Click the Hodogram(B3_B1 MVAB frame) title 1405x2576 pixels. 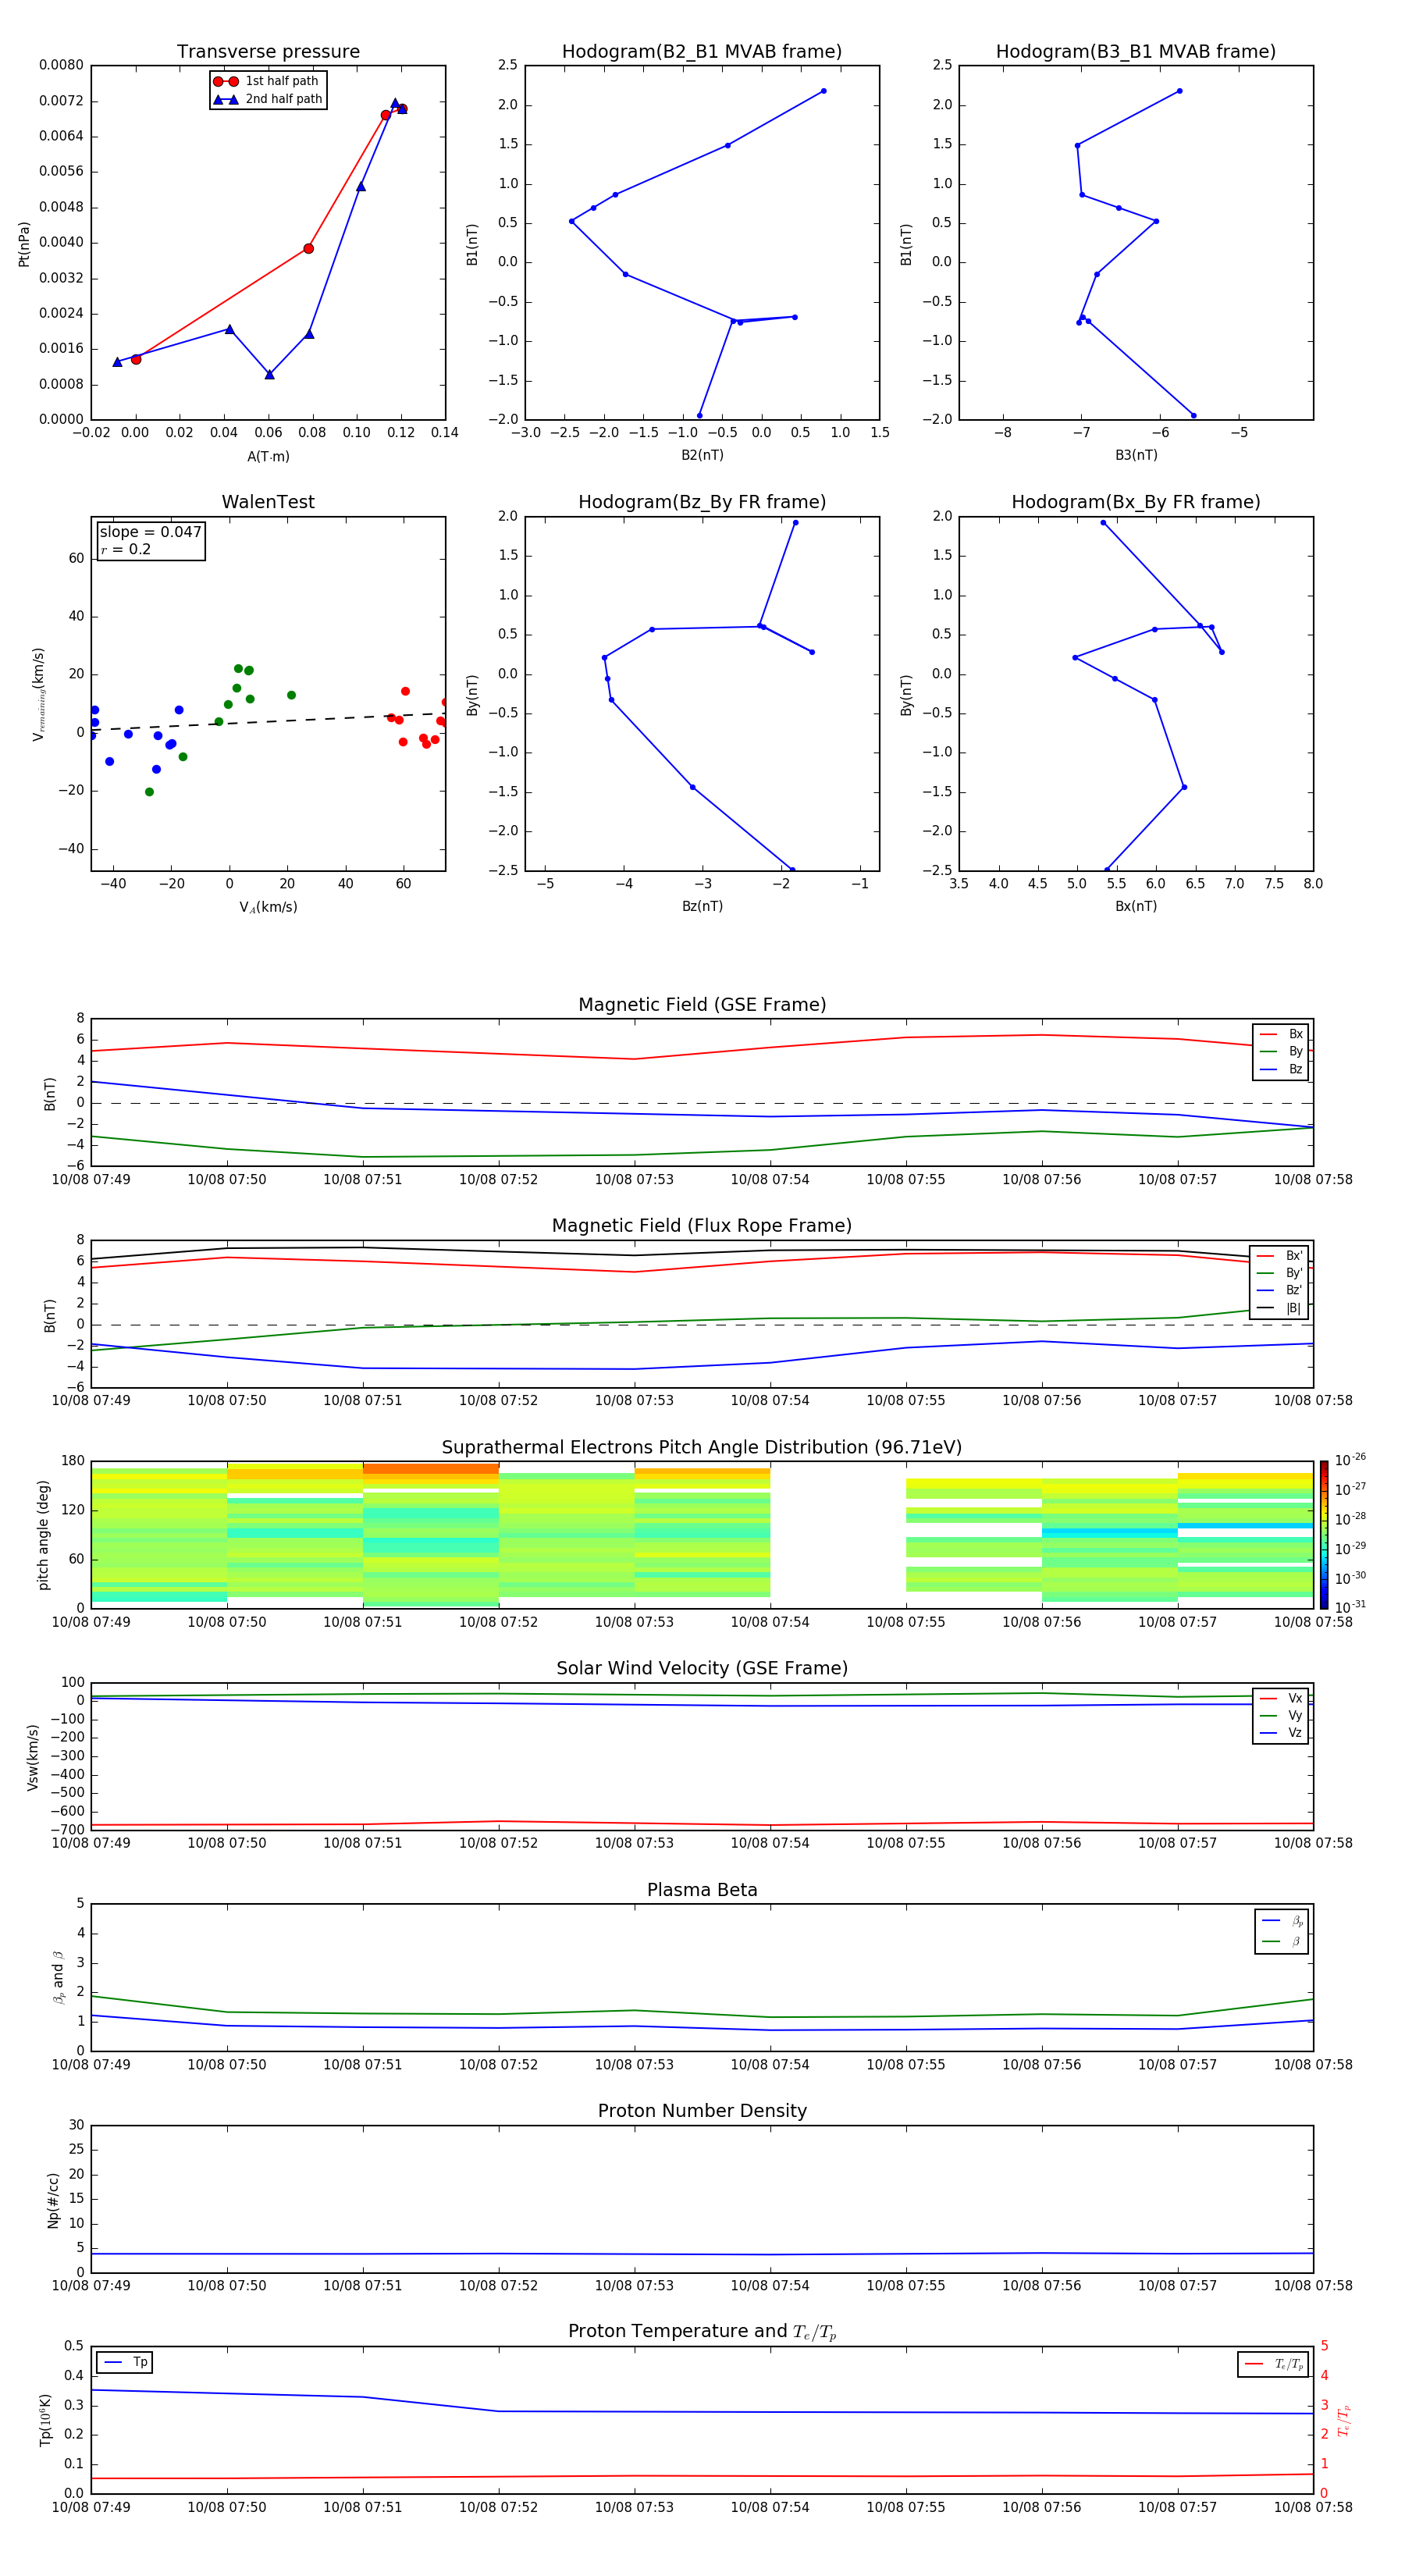pos(1136,51)
